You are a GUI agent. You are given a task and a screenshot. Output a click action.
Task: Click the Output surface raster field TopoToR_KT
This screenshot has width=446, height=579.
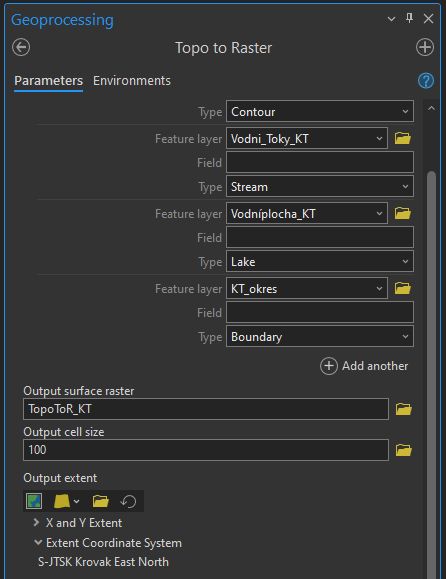tap(206, 409)
